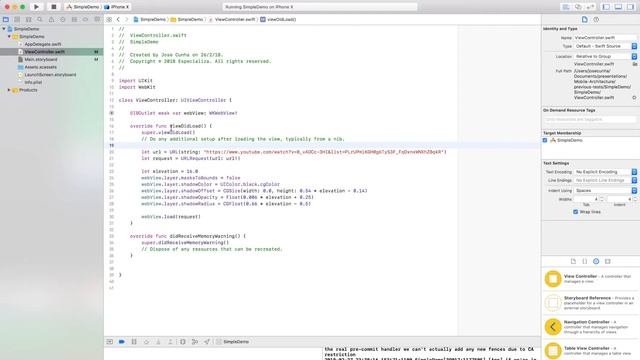
Task: Click viewDidLoad() in jump bar
Action: (x=278, y=19)
